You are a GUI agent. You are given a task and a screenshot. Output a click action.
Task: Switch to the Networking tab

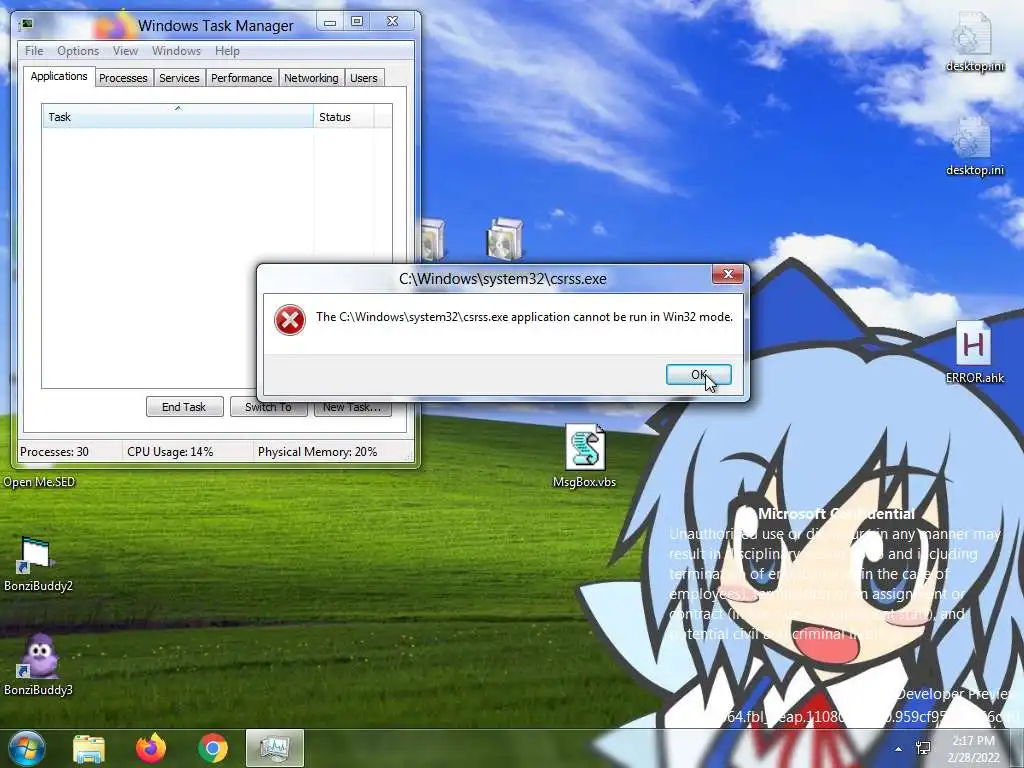pyautogui.click(x=311, y=78)
